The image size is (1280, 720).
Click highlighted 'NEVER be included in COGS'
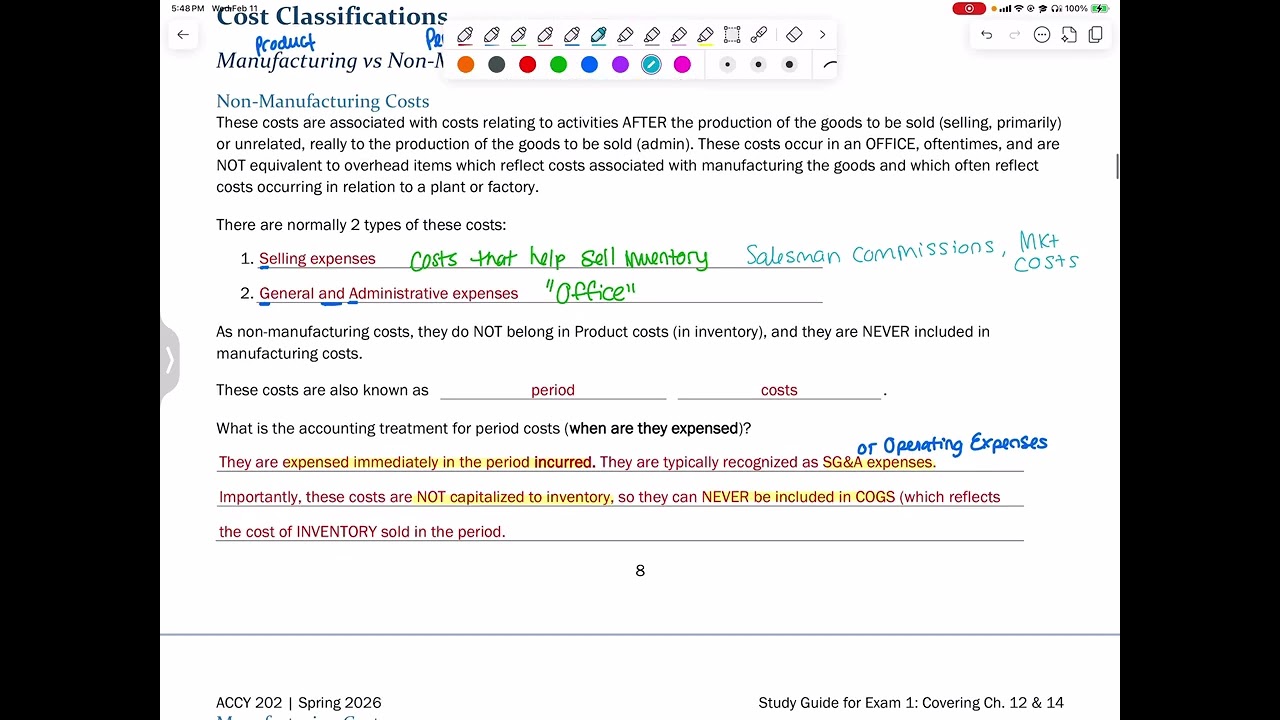798,497
